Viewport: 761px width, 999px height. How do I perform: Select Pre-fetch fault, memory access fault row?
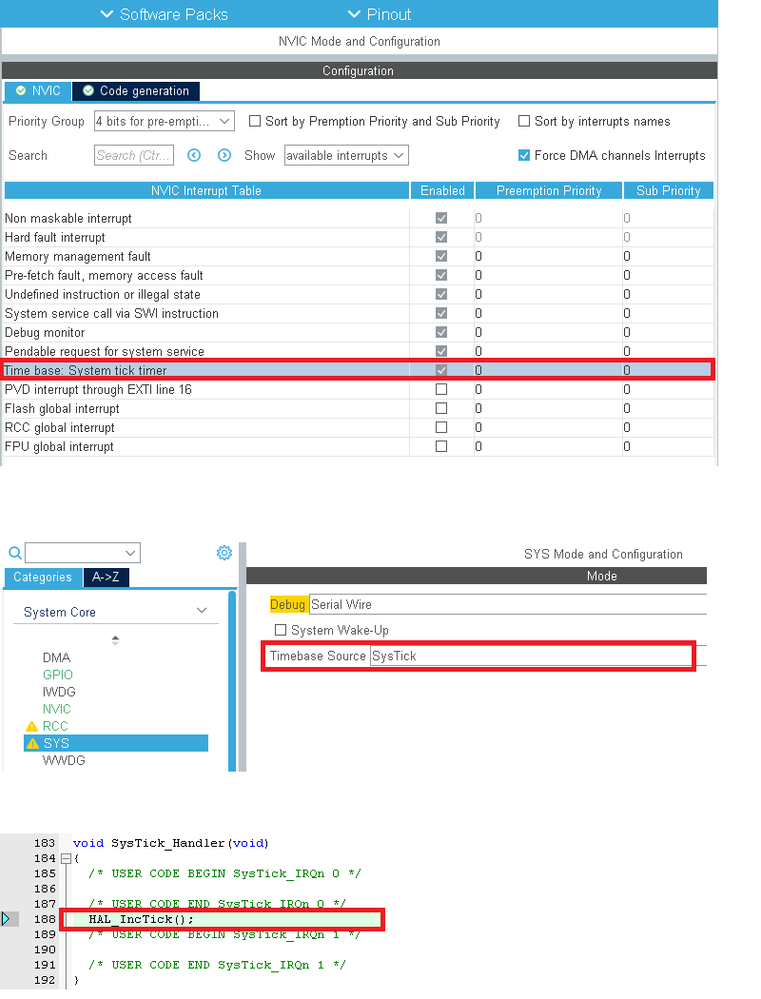(x=359, y=275)
